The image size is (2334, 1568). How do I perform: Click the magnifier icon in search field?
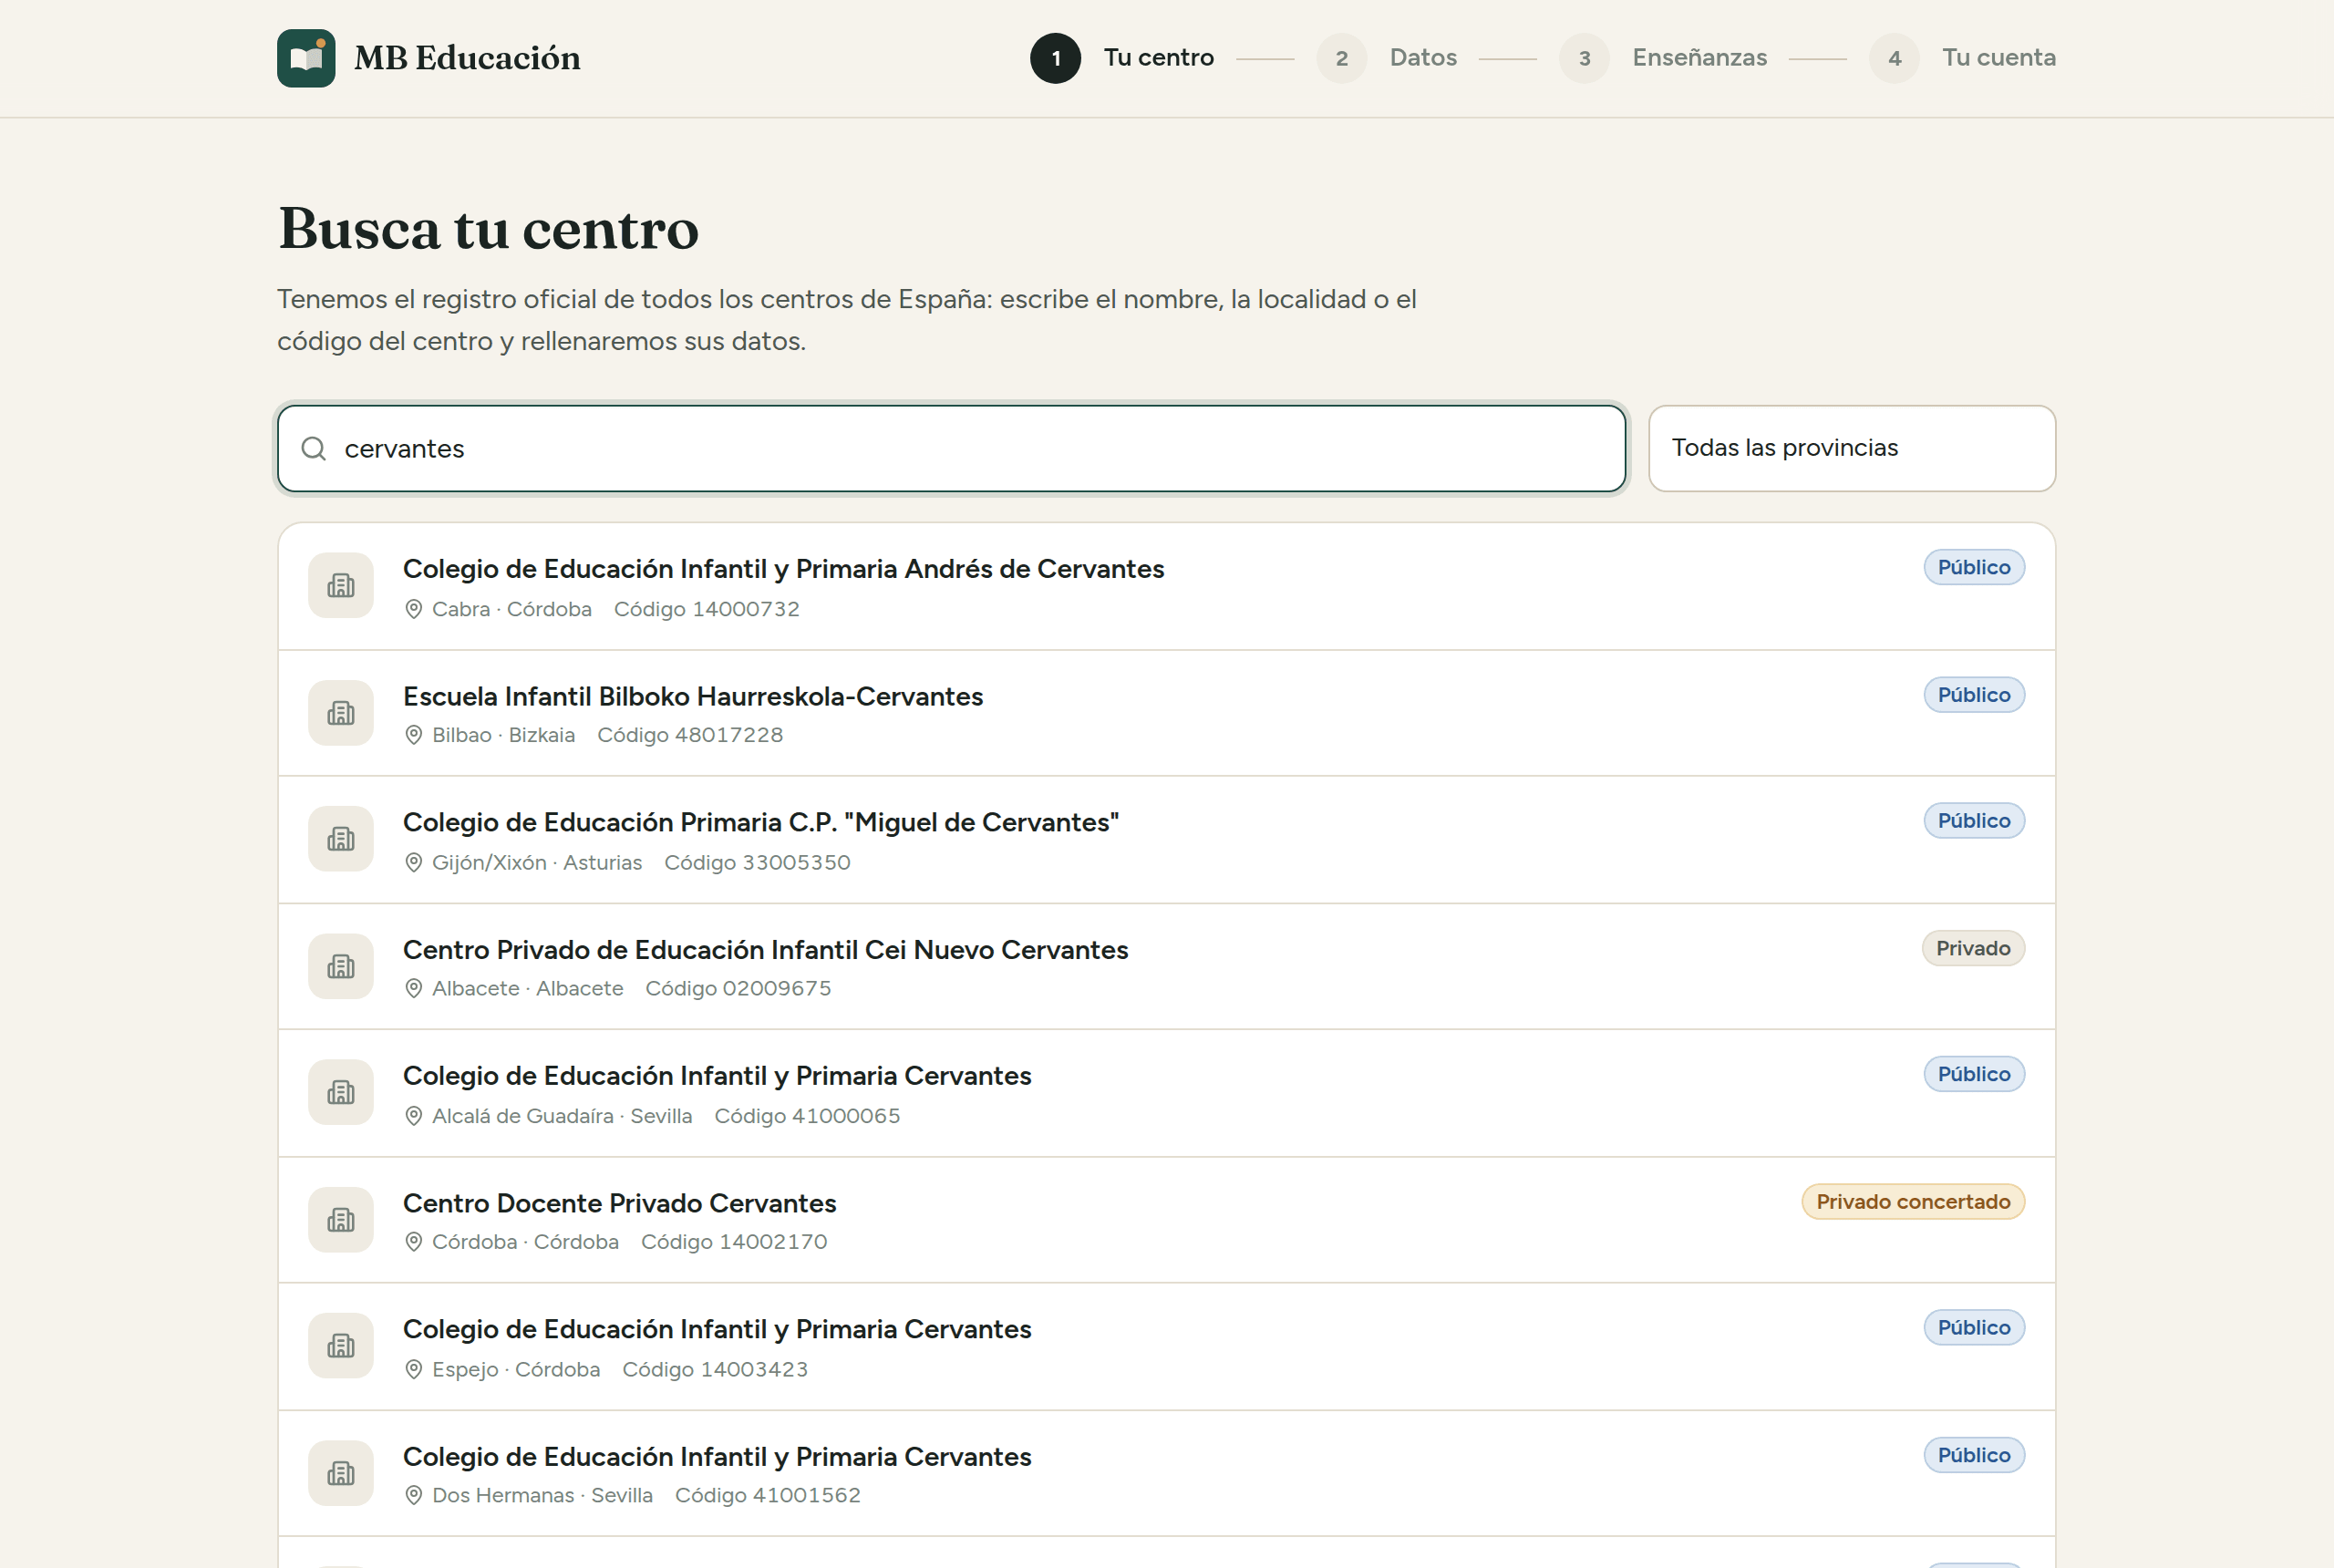tap(314, 449)
